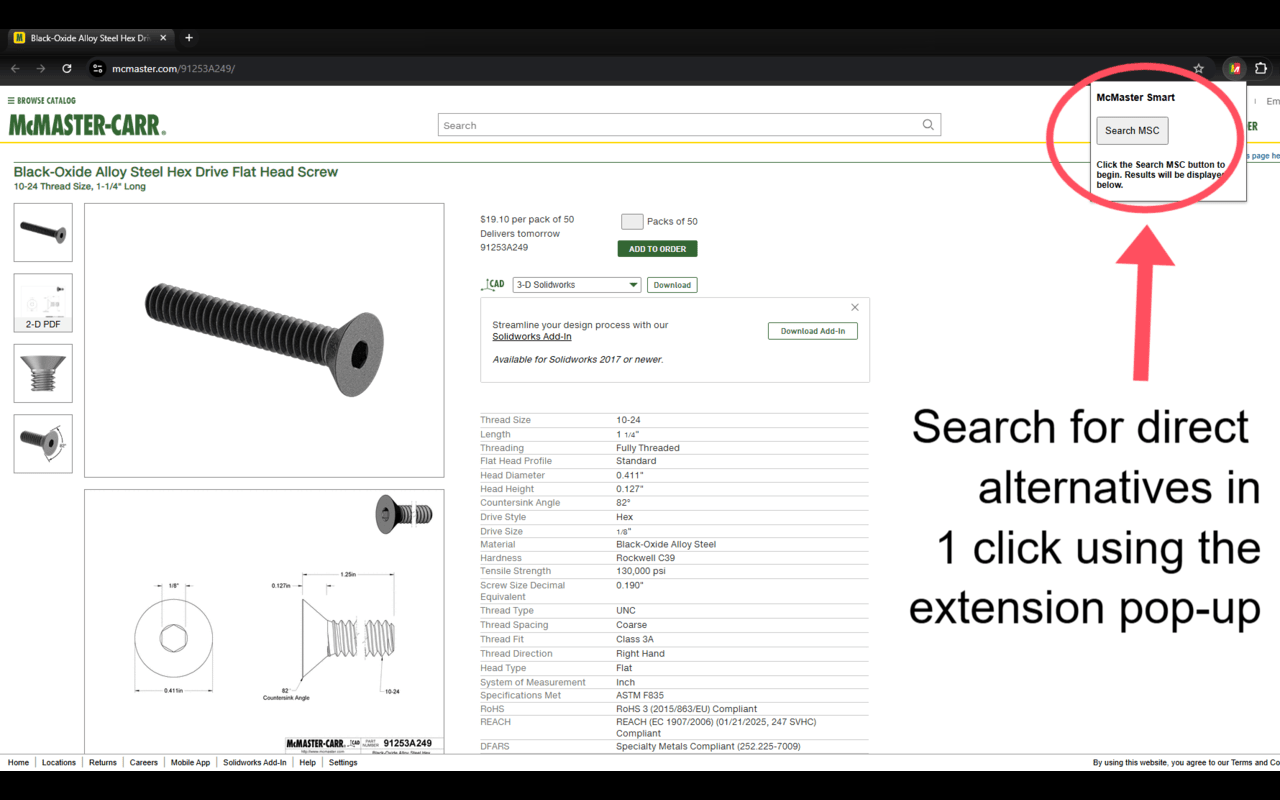
Task: Open the Browse Catalog menu
Action: click(x=42, y=100)
